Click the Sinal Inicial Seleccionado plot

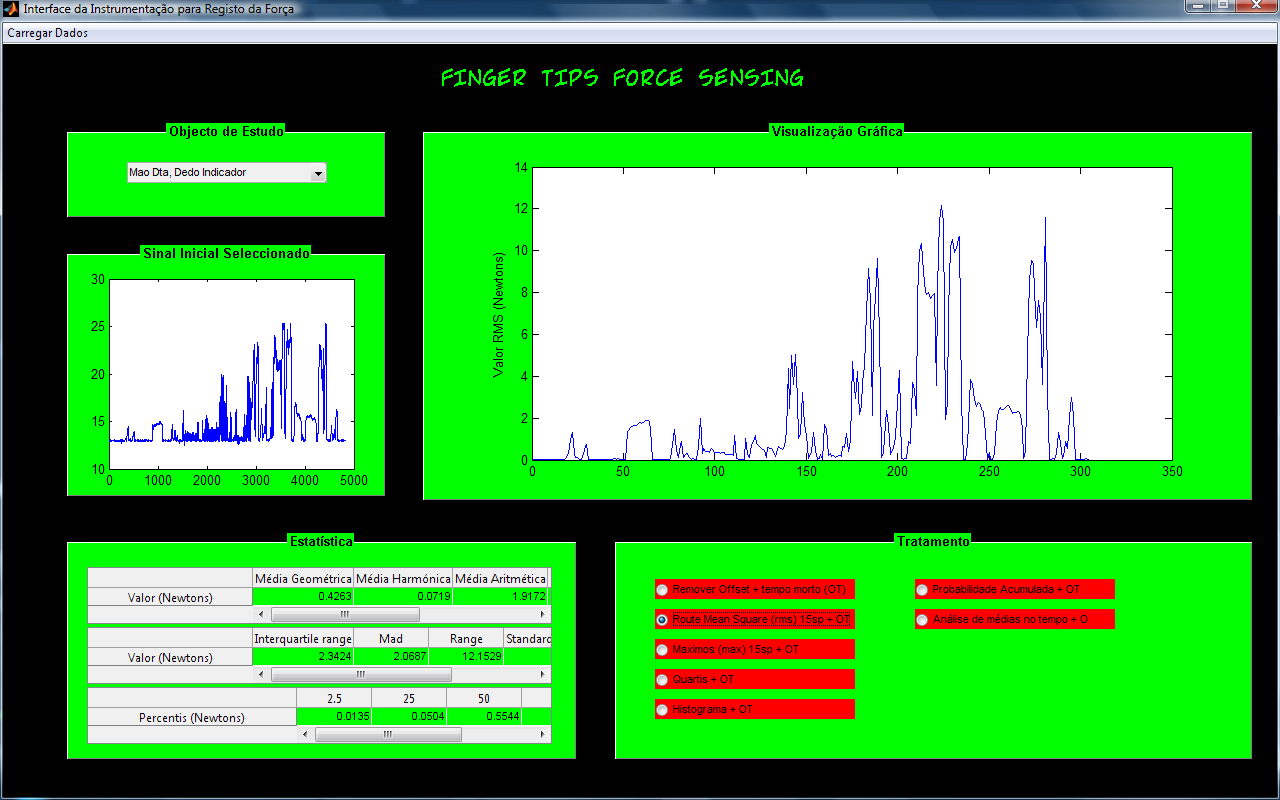[x=232, y=374]
